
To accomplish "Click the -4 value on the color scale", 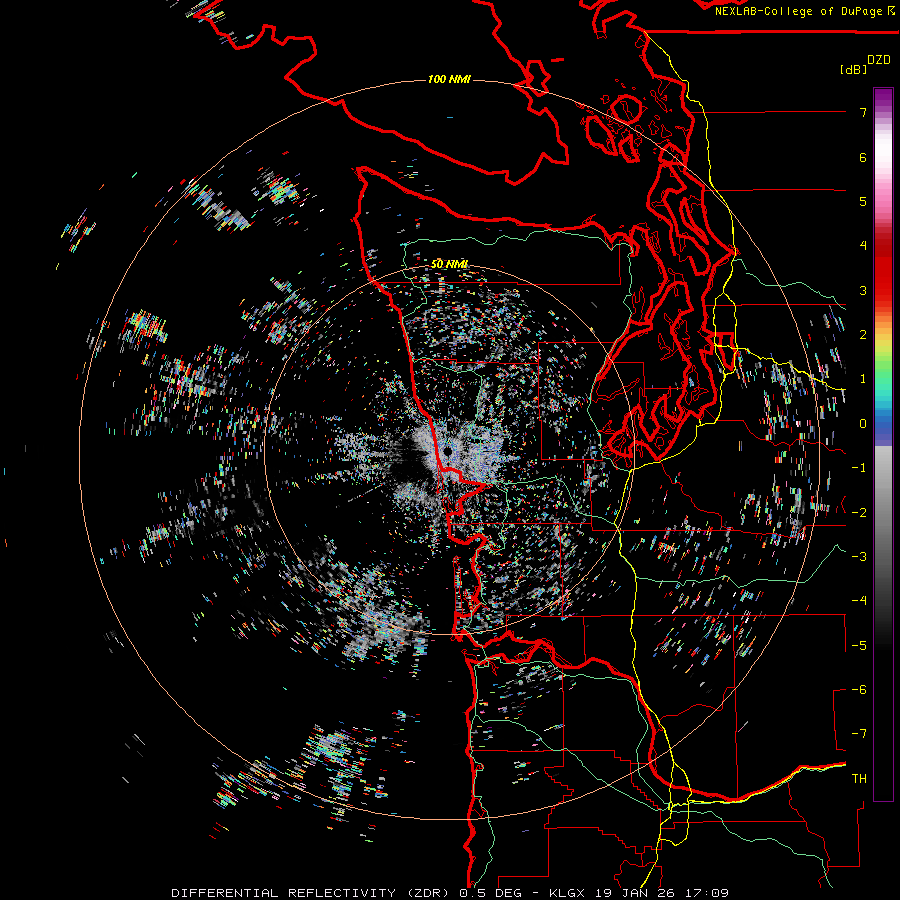I will [859, 601].
